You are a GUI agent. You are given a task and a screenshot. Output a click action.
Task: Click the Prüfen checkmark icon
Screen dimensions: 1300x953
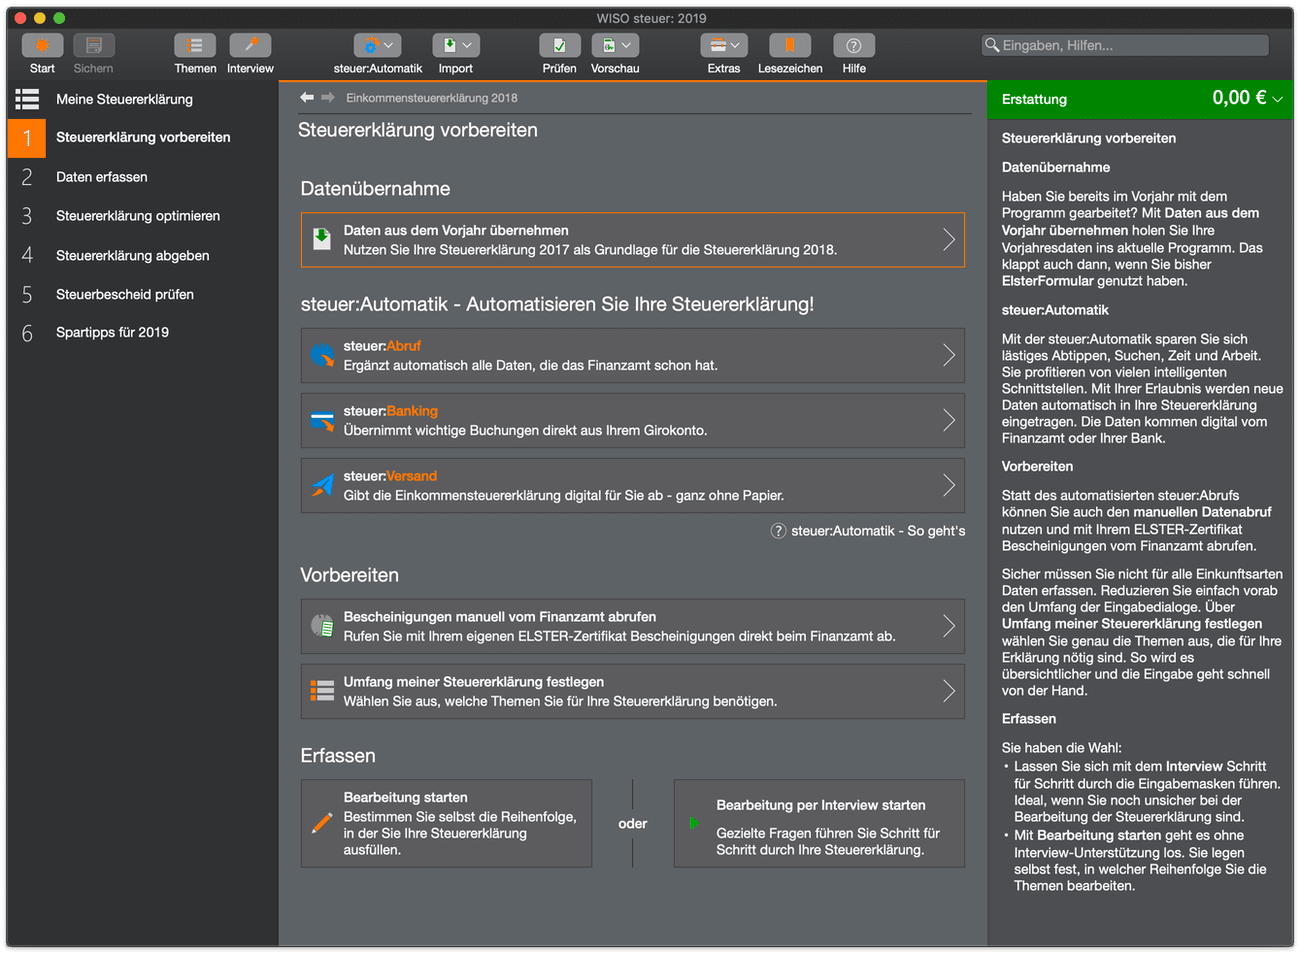point(559,45)
